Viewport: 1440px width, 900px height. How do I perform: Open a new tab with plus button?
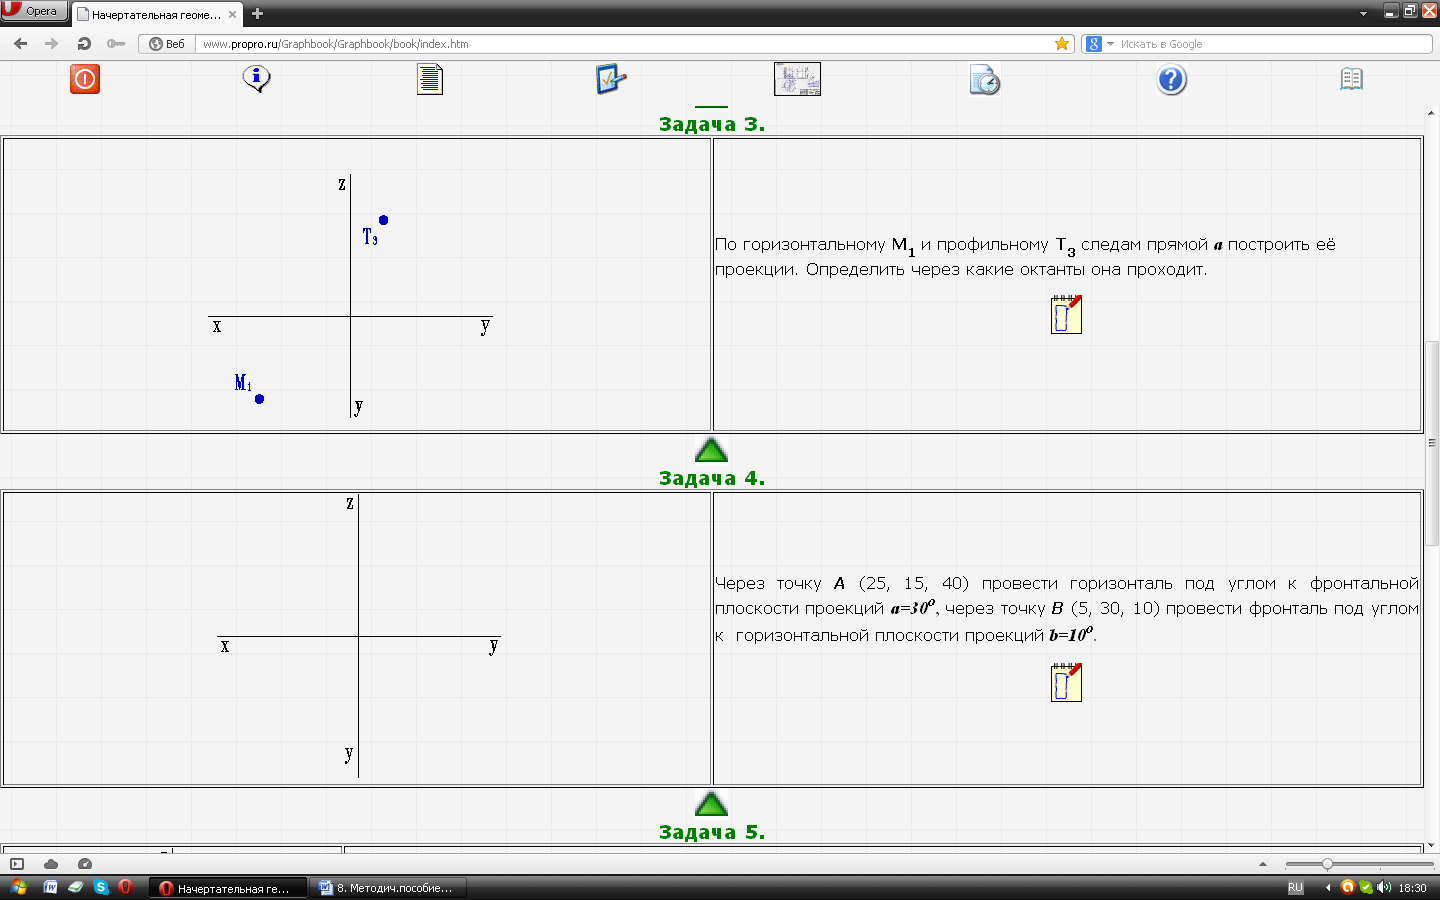(257, 14)
